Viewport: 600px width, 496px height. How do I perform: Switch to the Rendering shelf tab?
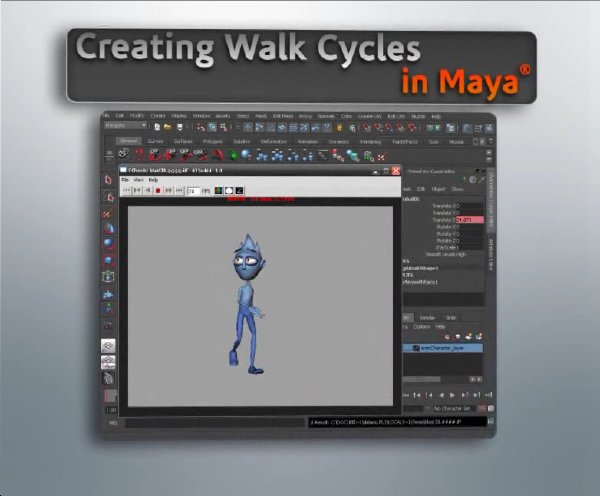point(370,142)
